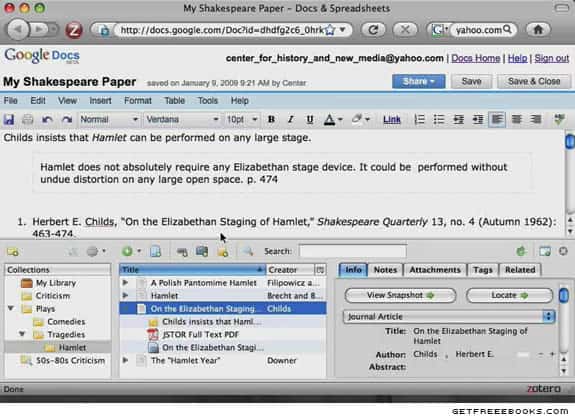Click the numbered list icon
This screenshot has width=575, height=420.
click(x=419, y=120)
